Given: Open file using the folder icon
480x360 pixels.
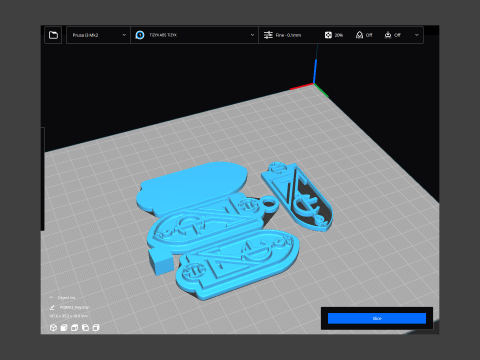Looking at the screenshot, I should point(53,35).
